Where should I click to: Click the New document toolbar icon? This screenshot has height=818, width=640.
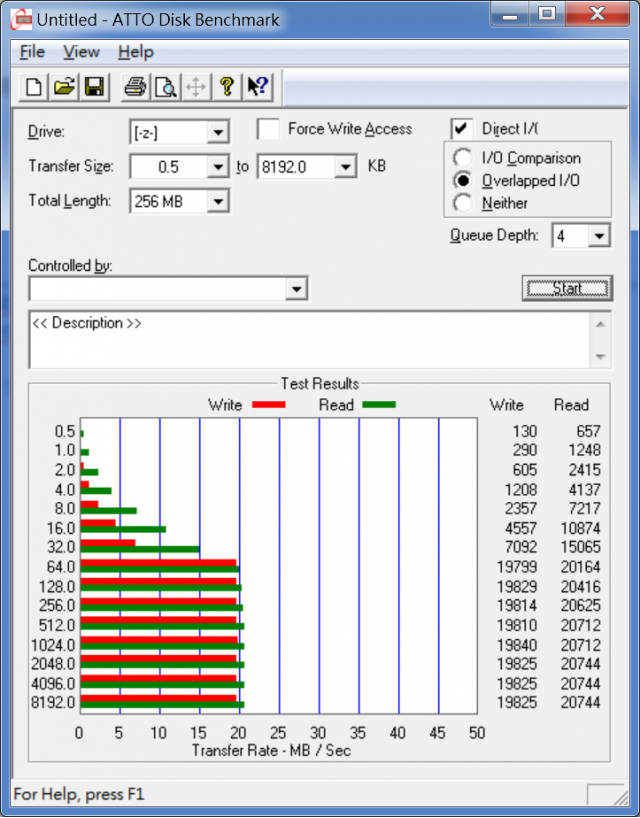pos(34,87)
